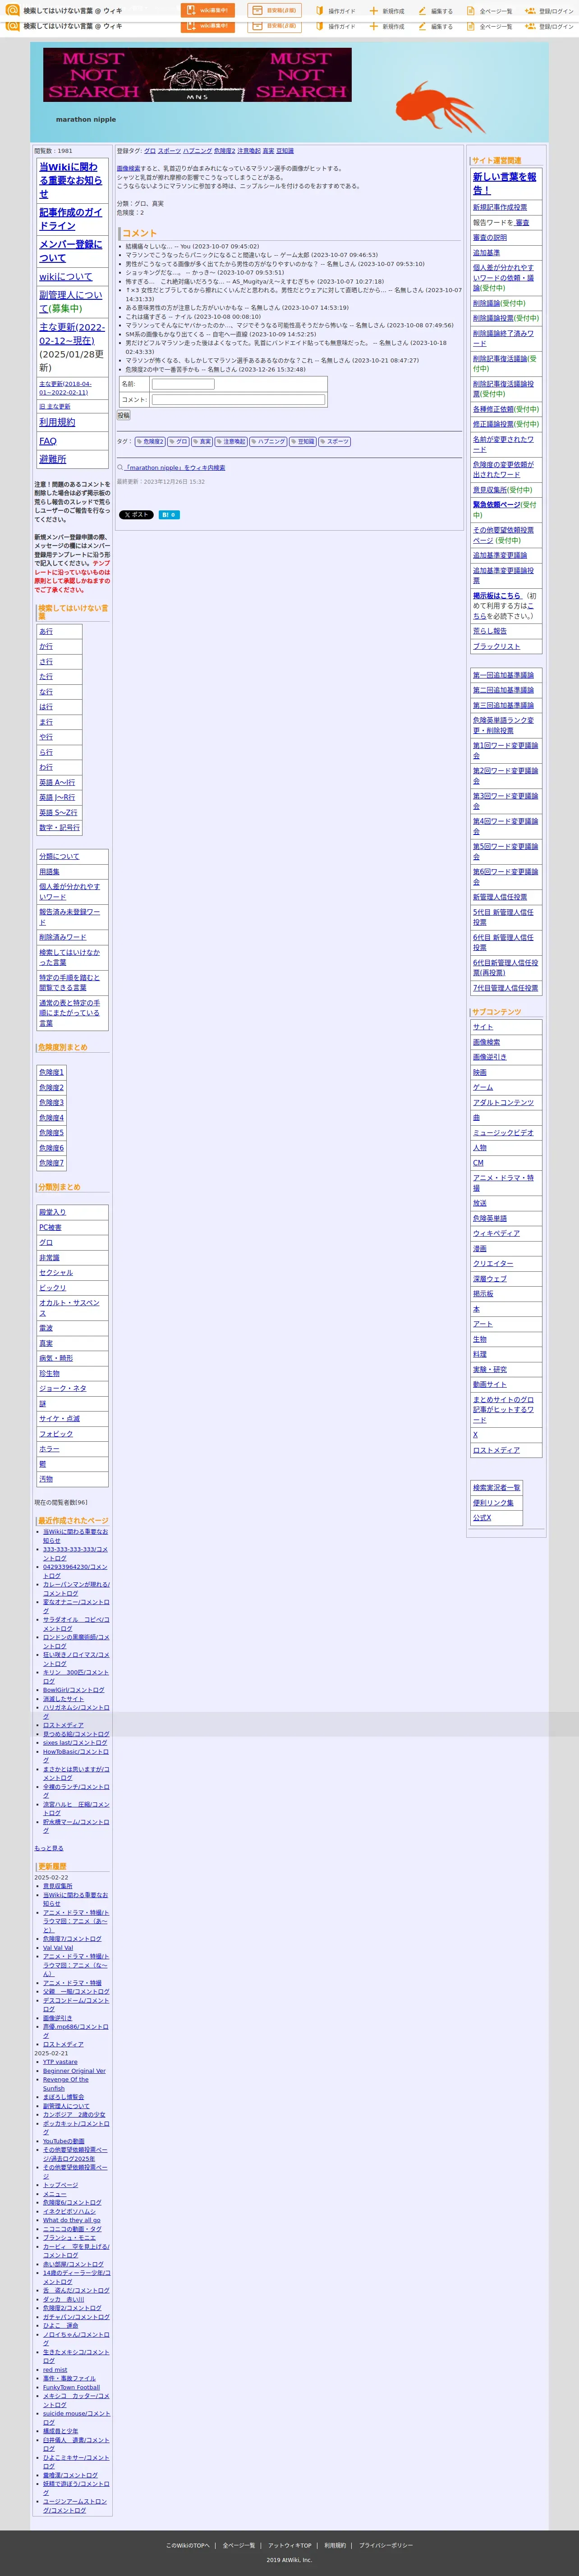The height and width of the screenshot is (2576, 579).
Task: Open 審査の説明 link
Action: 490,237
